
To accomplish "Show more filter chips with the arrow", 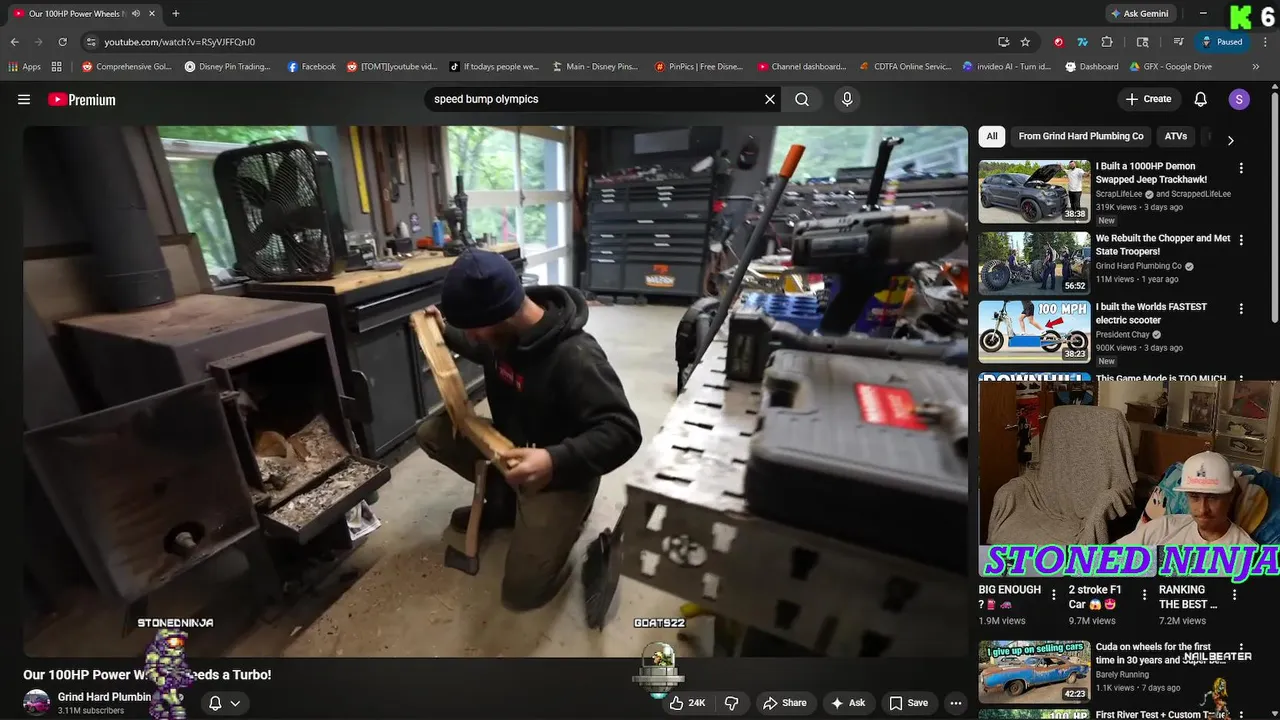I will tap(1230, 140).
